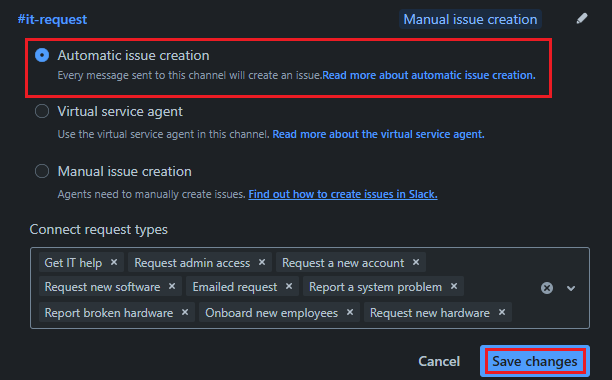Remove the Request new software tag

[x=172, y=286]
